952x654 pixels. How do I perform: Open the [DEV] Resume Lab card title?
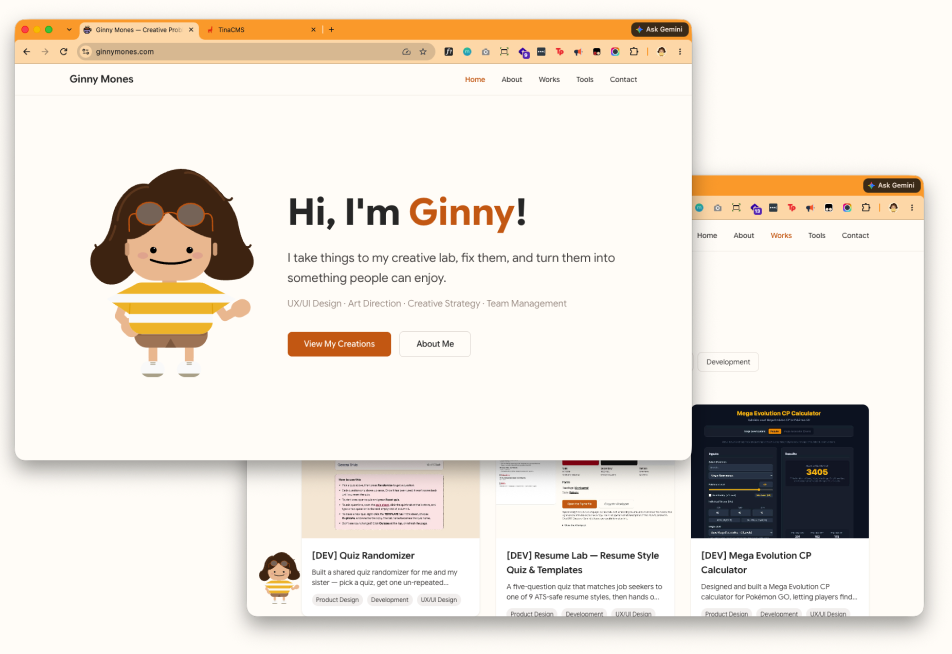(582, 563)
